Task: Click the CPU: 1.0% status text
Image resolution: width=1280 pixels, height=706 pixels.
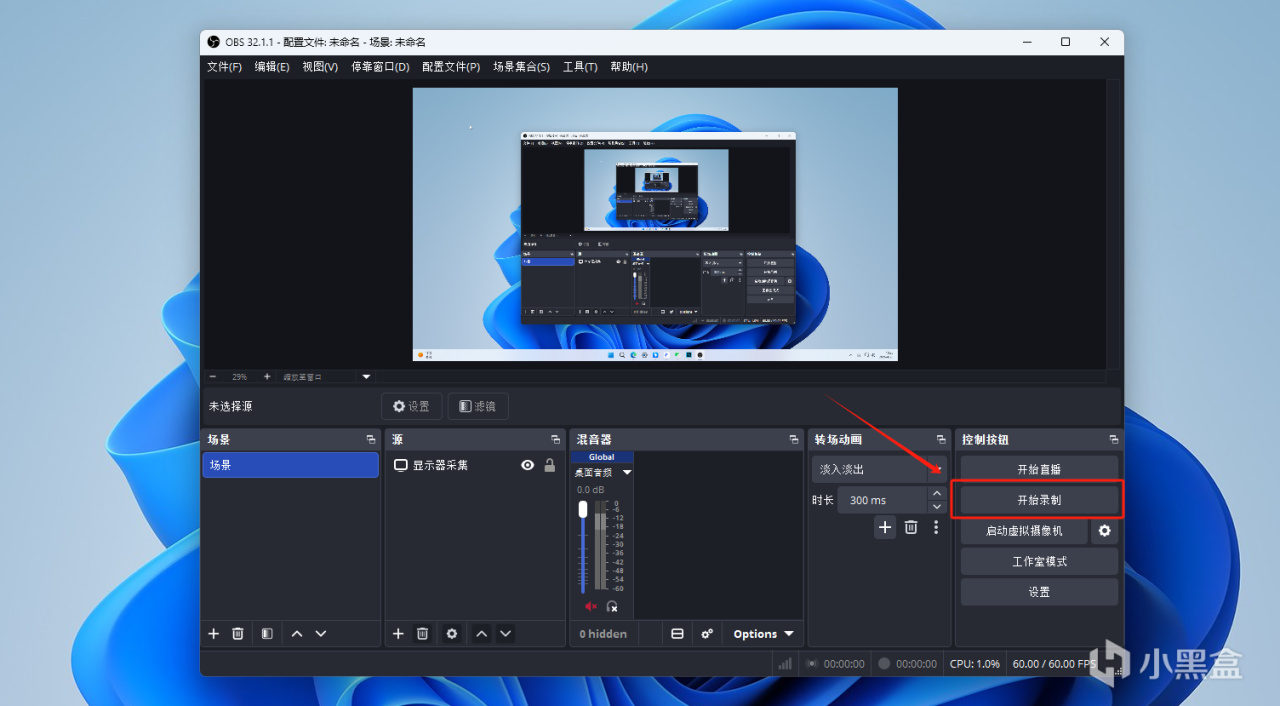Action: coord(975,663)
